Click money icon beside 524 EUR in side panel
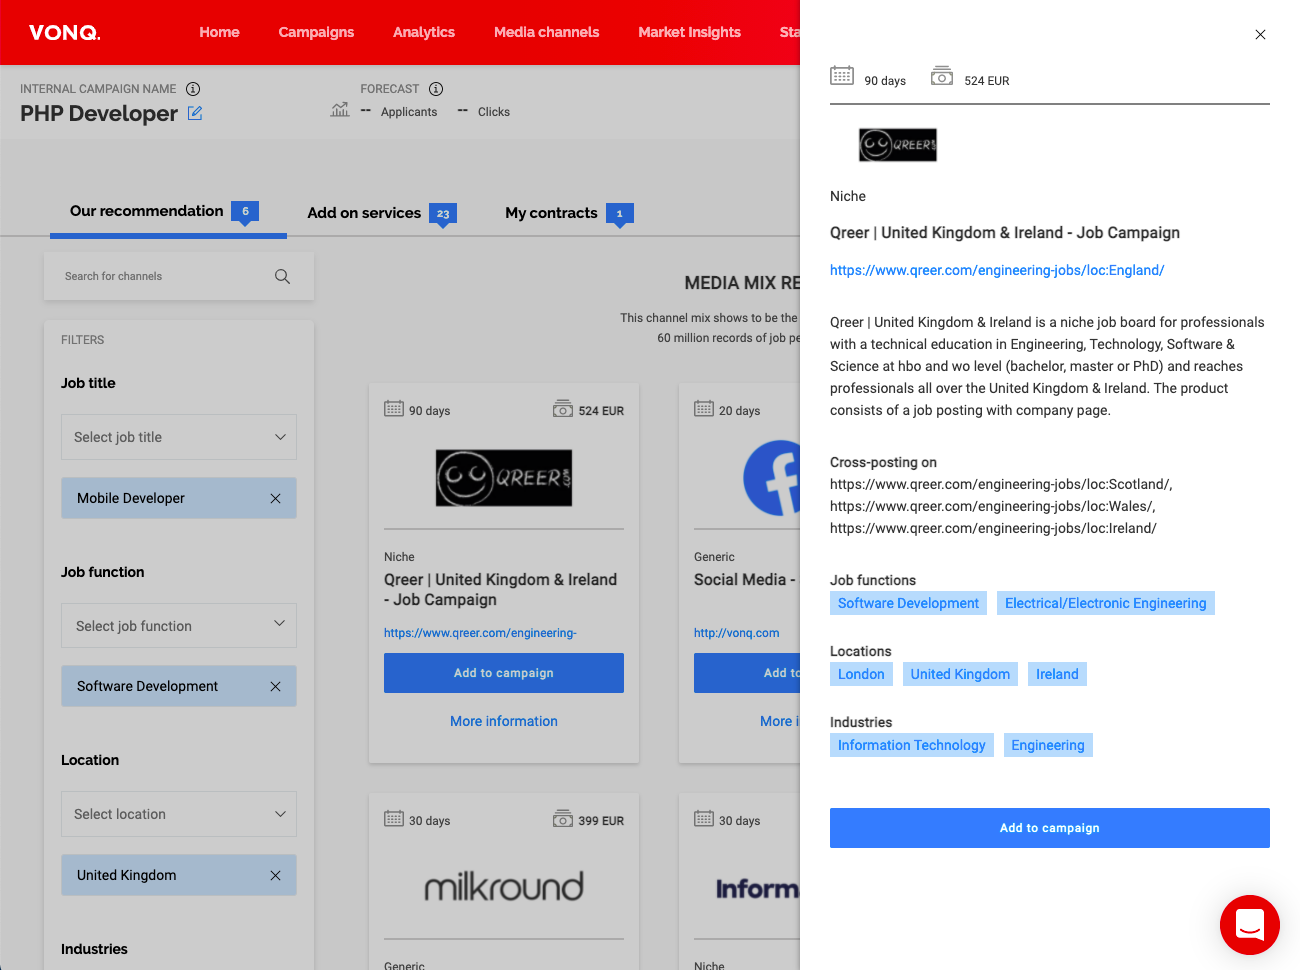The width and height of the screenshot is (1300, 970). (x=942, y=75)
